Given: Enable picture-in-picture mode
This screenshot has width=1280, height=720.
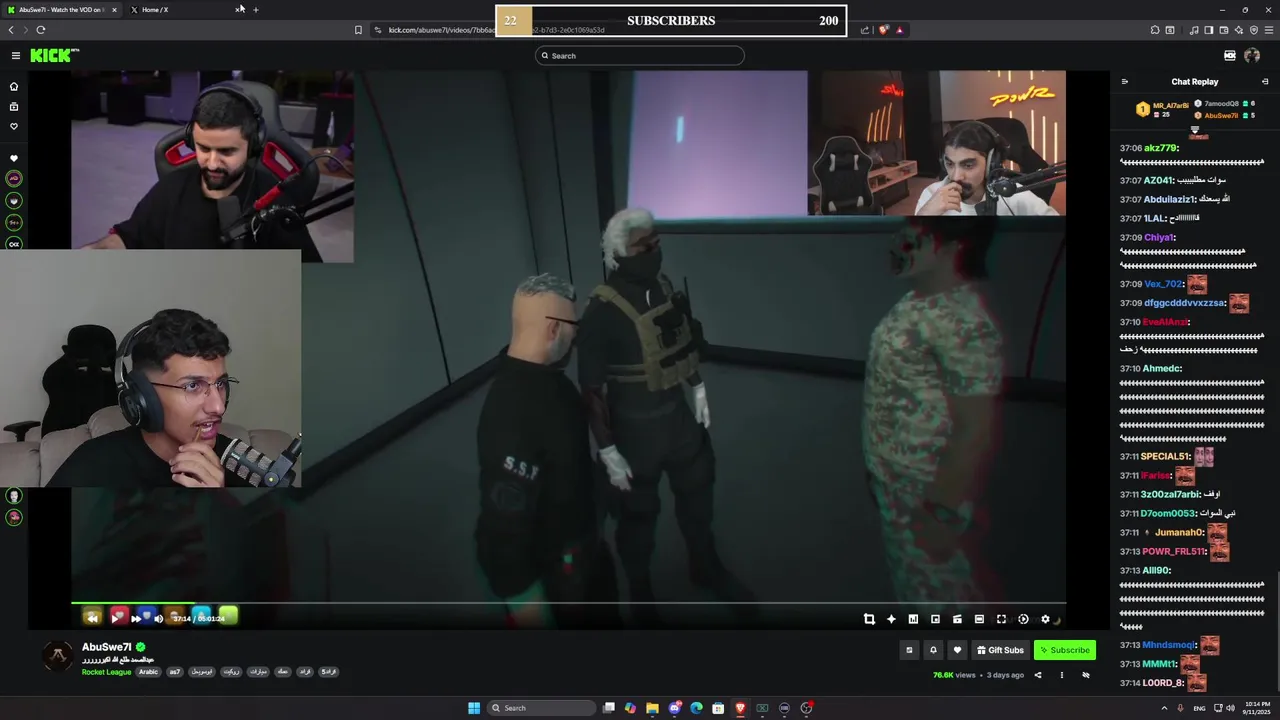Looking at the screenshot, I should click(x=935, y=619).
